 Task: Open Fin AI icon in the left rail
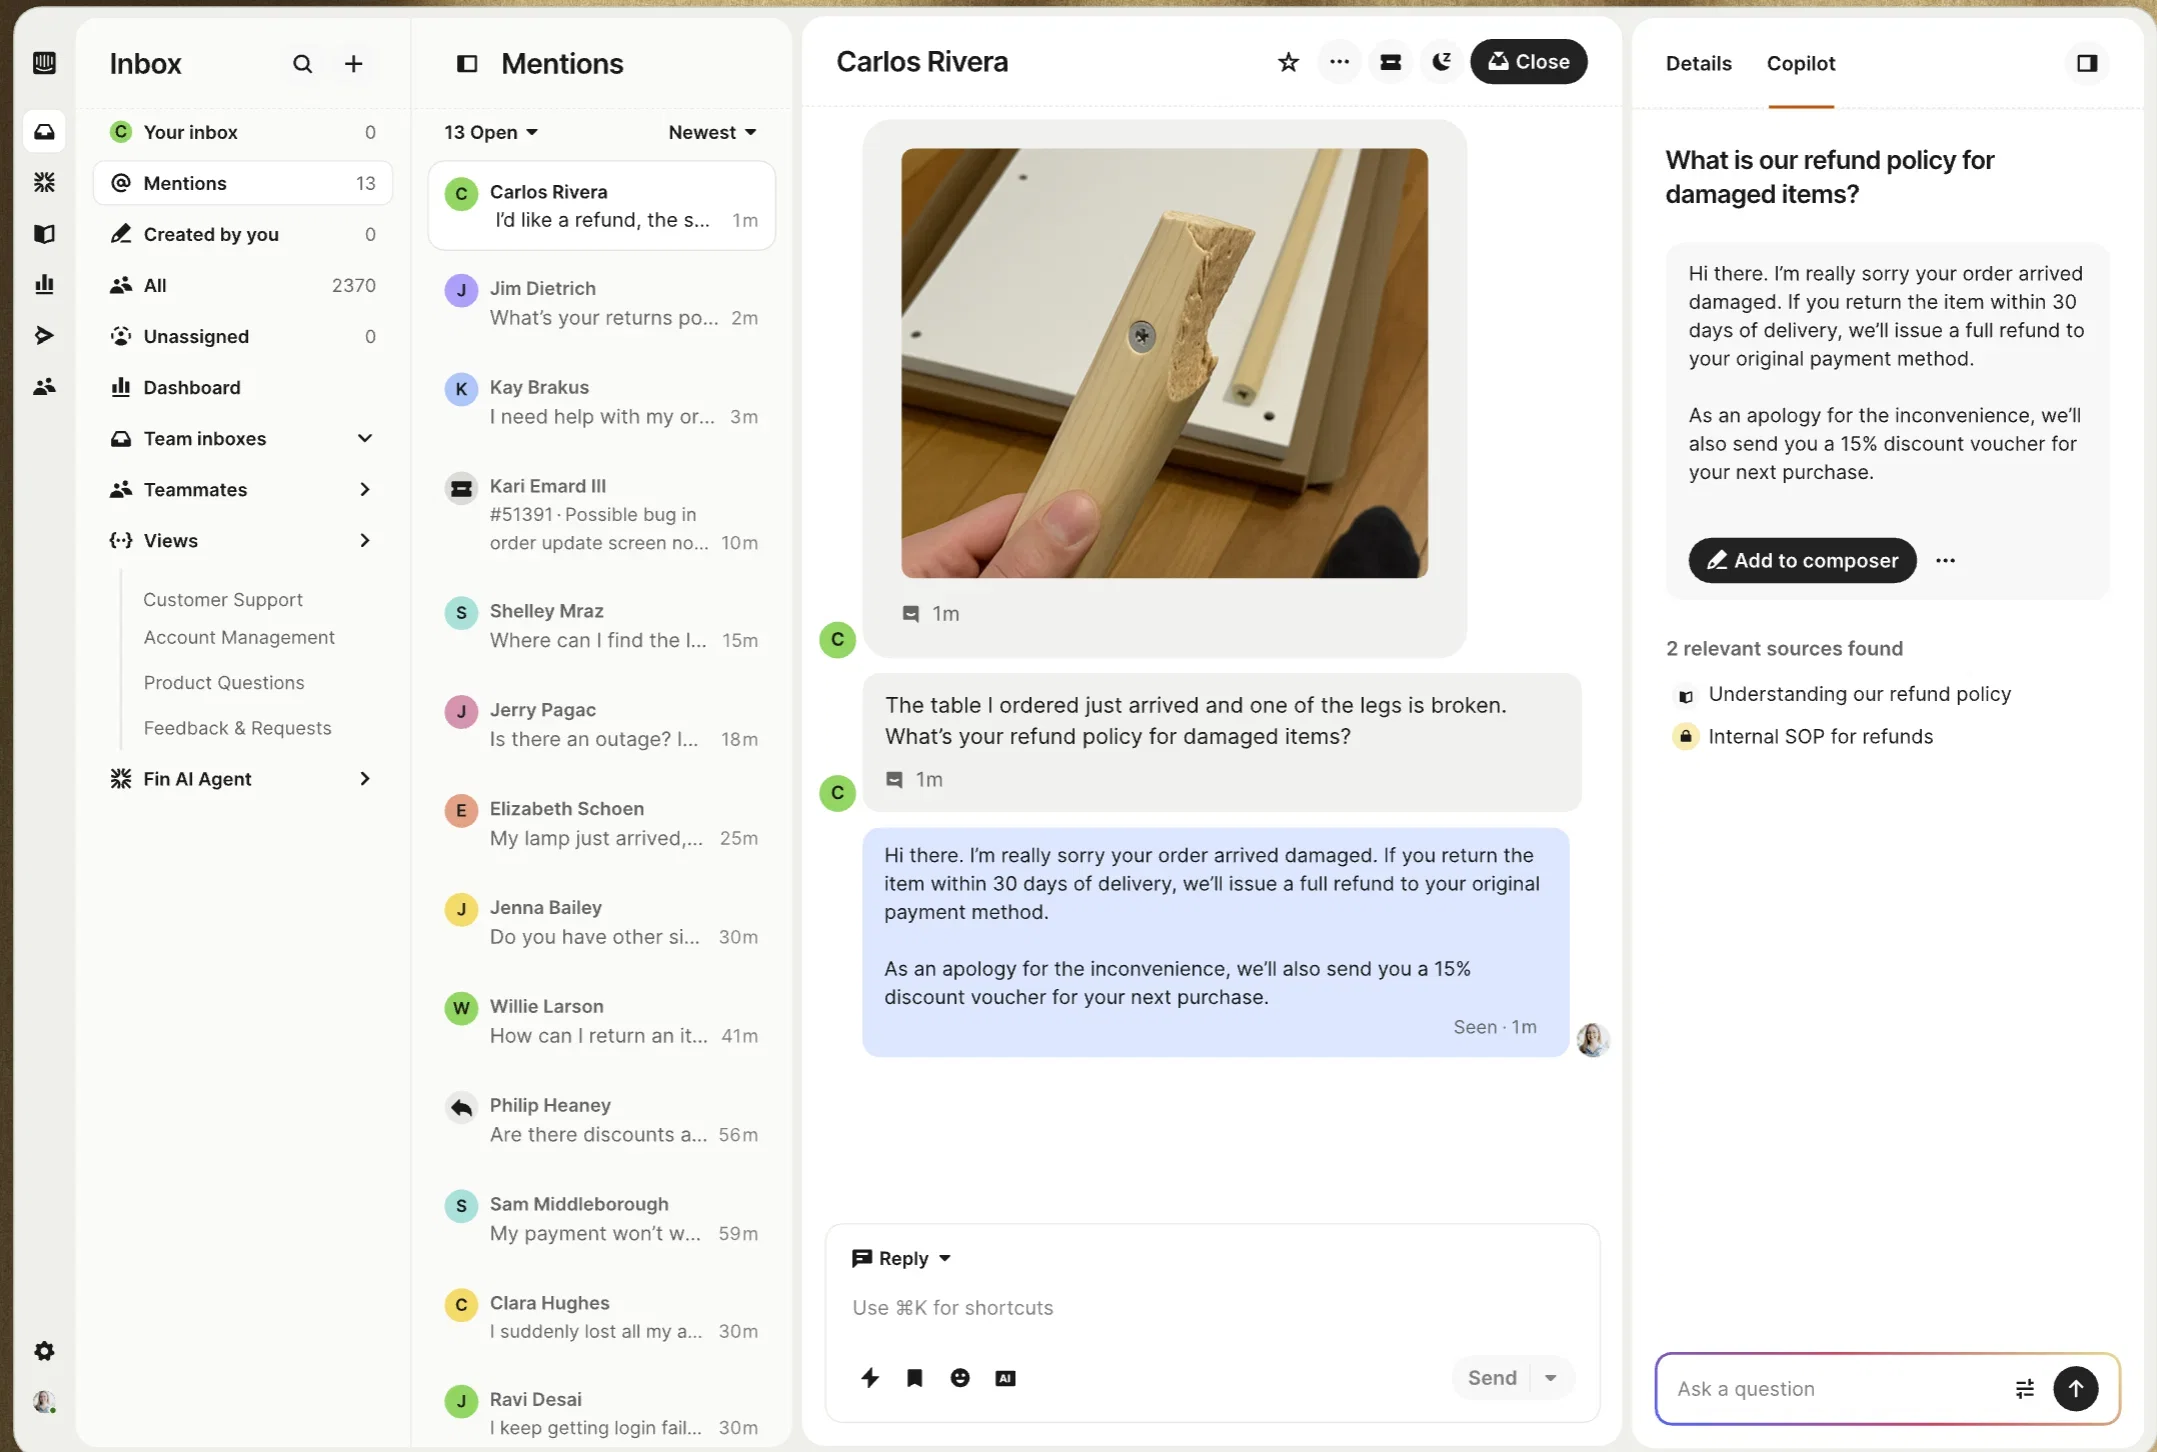[44, 182]
